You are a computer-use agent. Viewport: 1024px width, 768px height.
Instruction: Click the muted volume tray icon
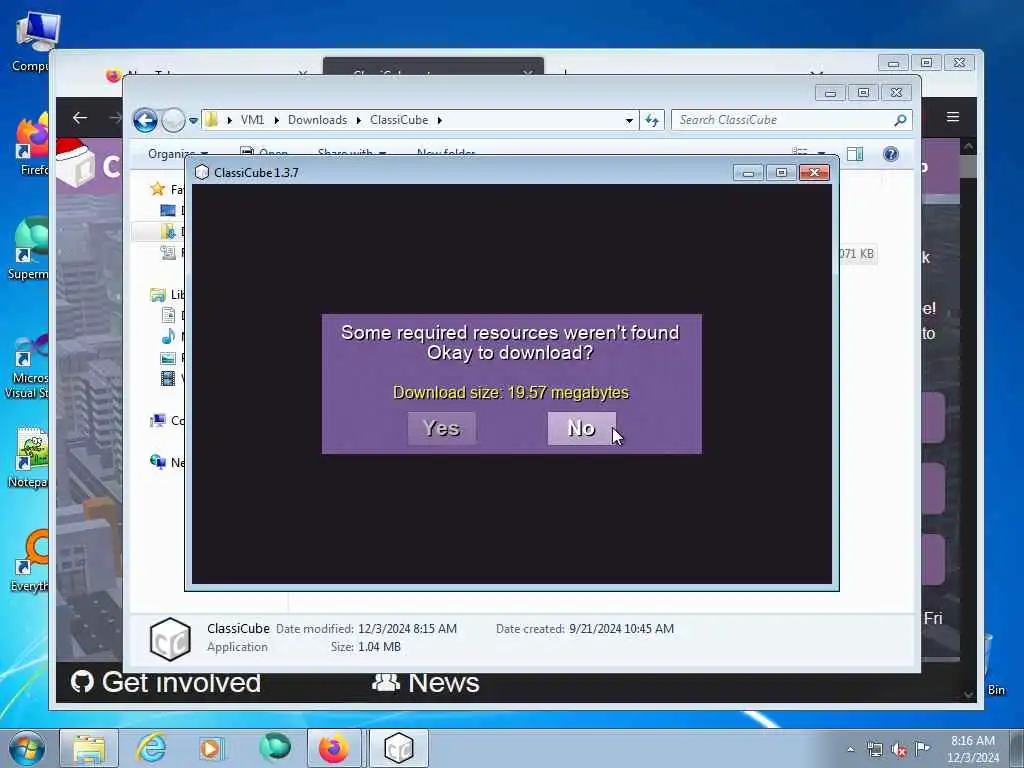click(x=899, y=750)
